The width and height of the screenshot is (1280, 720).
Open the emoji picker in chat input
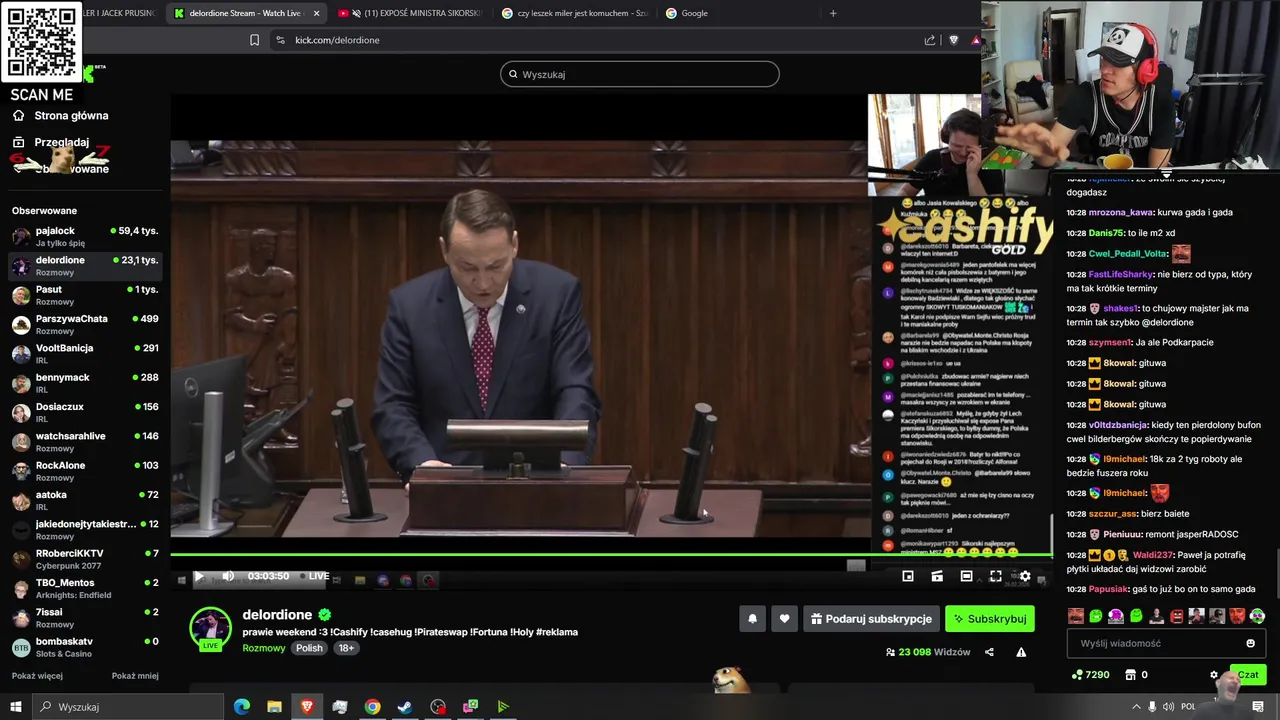(1250, 643)
